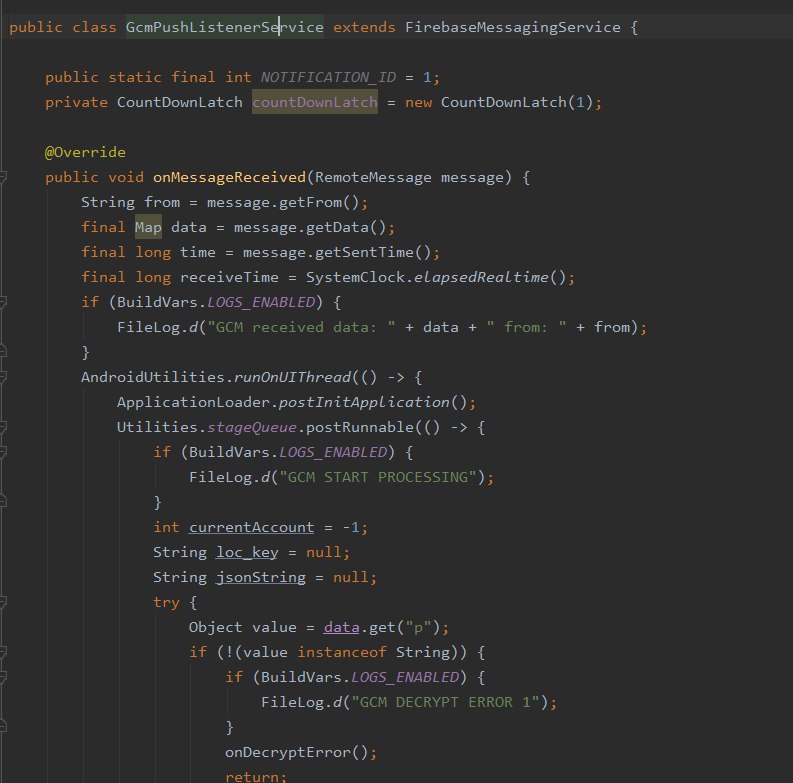
Task: Click the receiveTime variable declaration
Action: (229, 277)
